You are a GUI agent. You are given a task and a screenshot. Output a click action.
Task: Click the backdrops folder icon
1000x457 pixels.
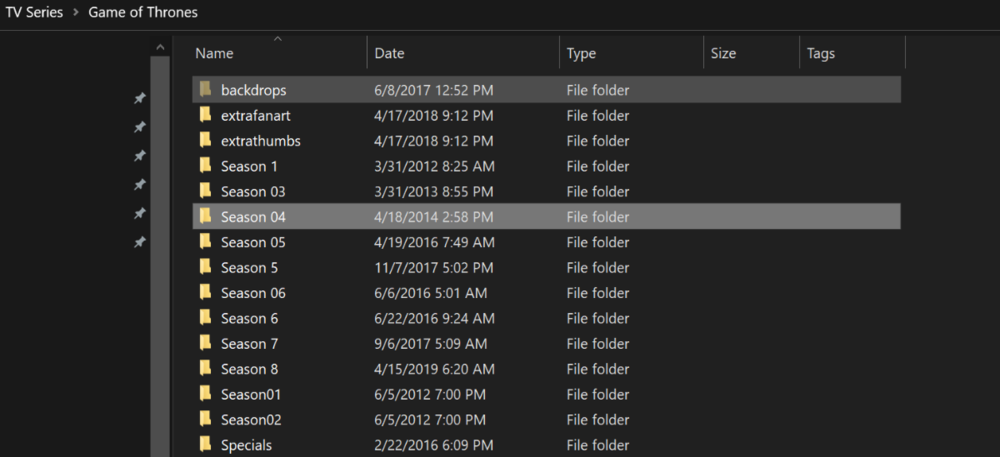pyautogui.click(x=205, y=90)
